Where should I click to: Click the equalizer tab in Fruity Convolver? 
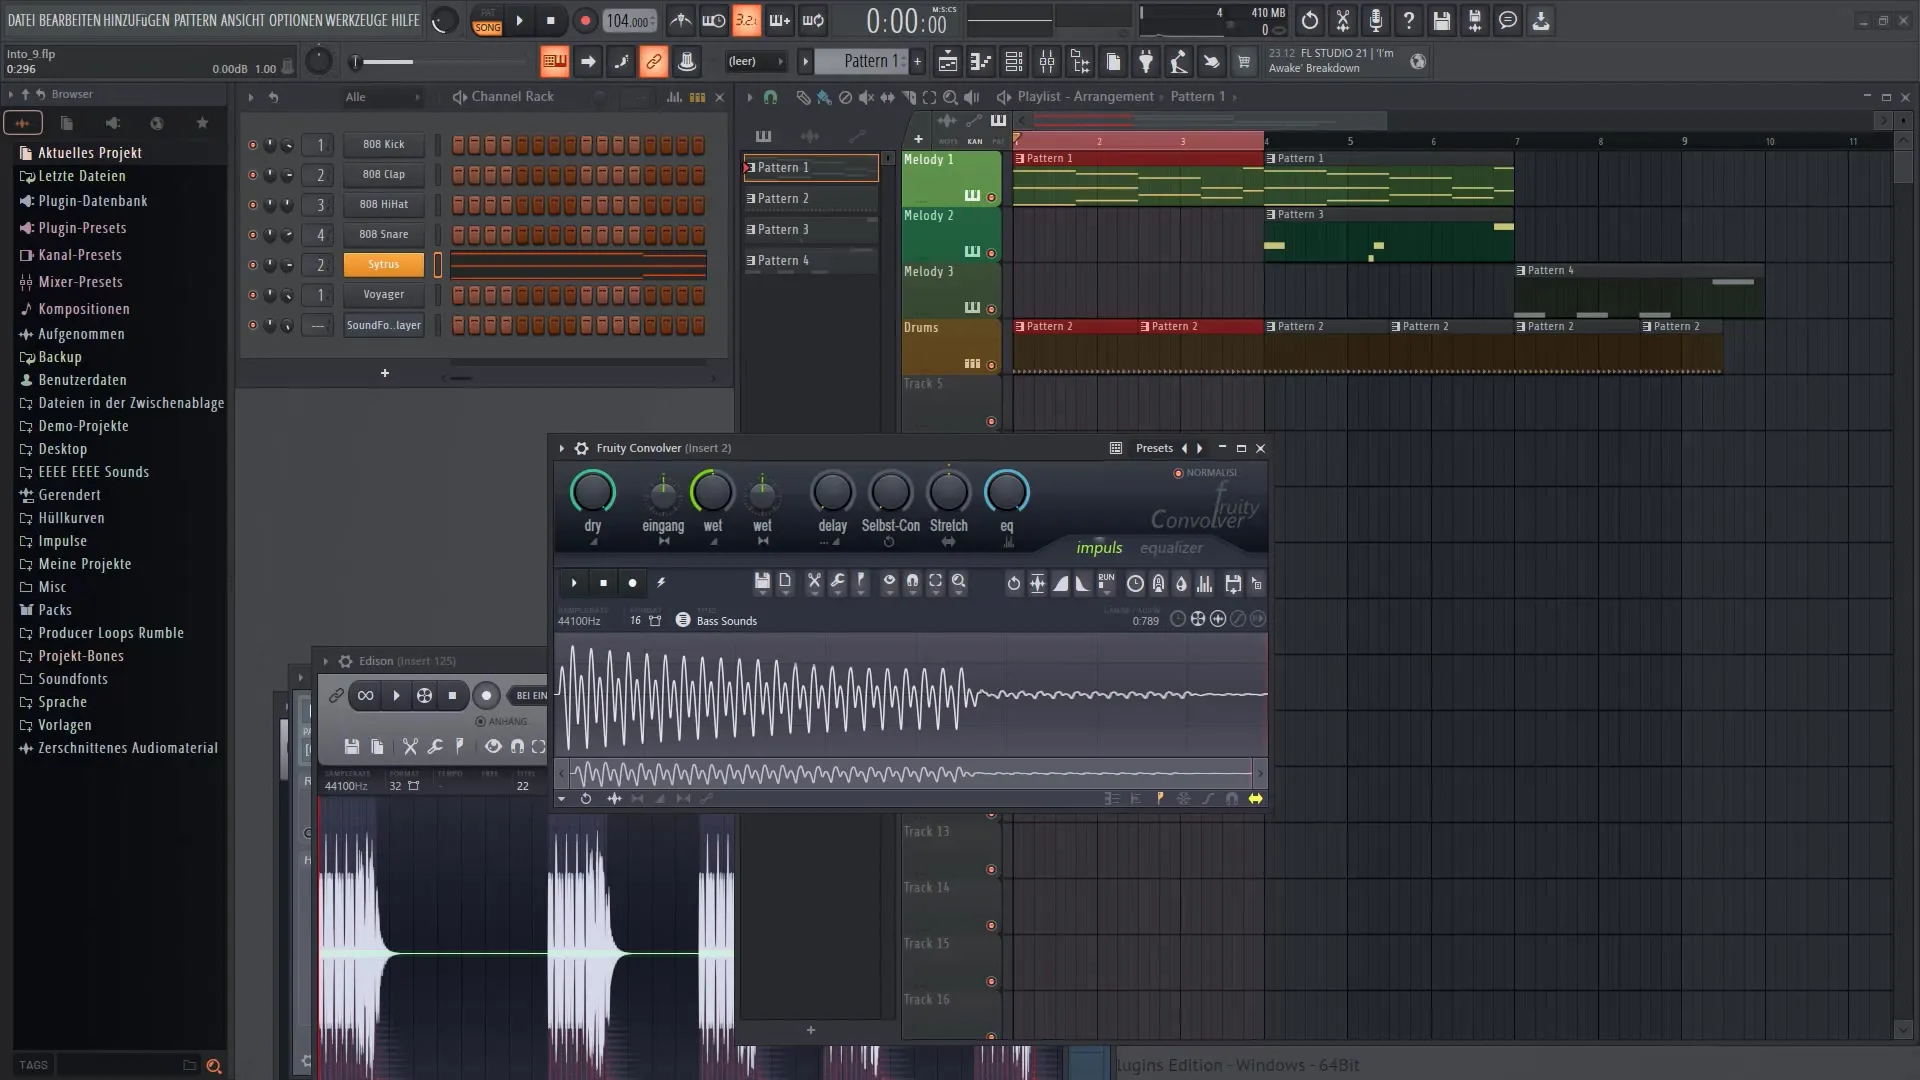pyautogui.click(x=1172, y=547)
